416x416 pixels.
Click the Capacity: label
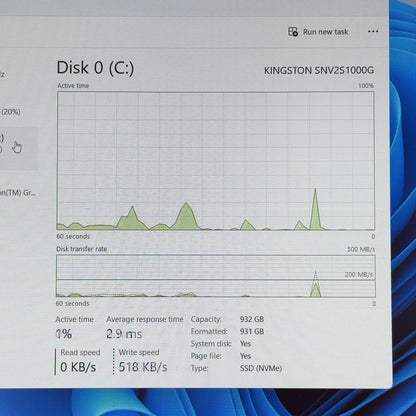[x=206, y=319]
